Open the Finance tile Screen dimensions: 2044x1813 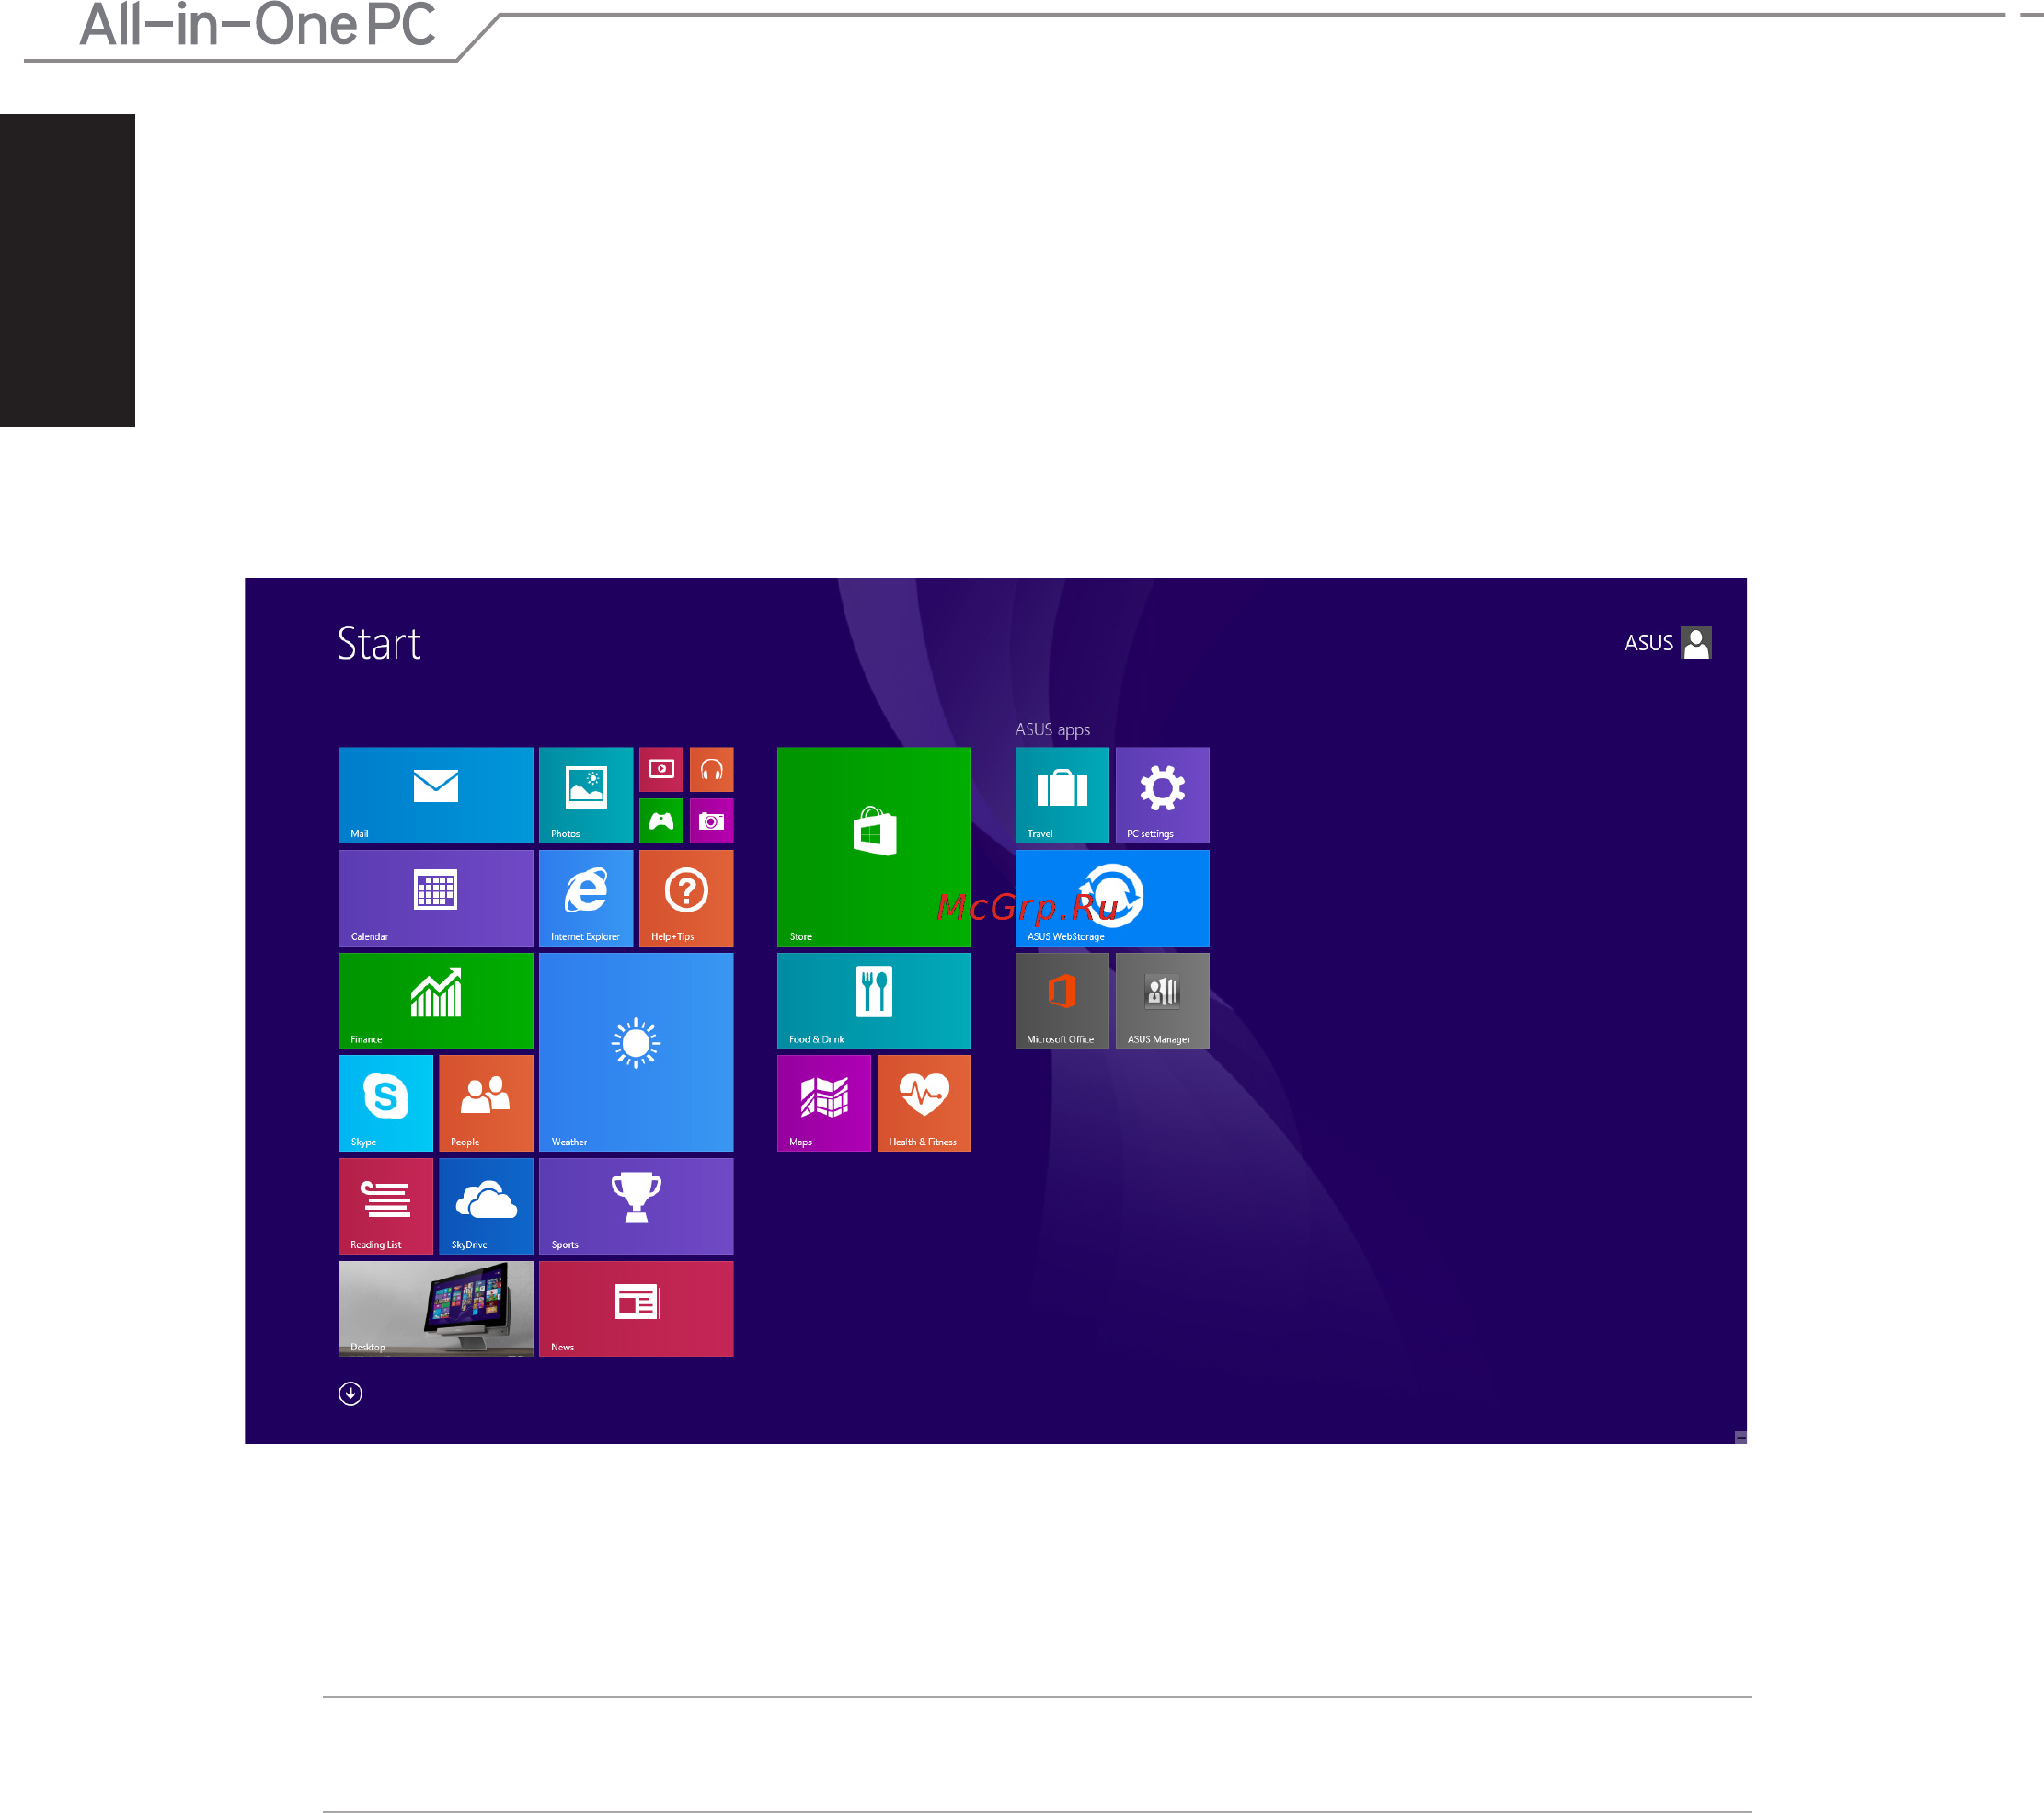point(435,1001)
